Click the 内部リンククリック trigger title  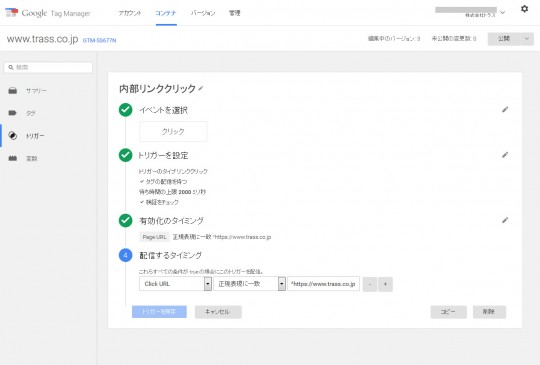[x=157, y=88]
